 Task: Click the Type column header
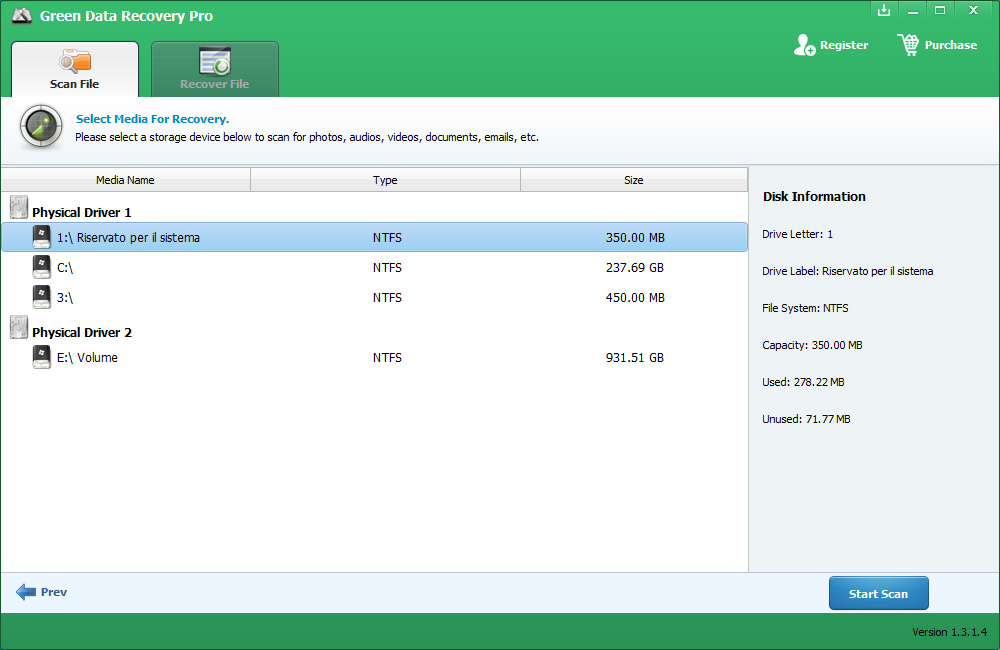(385, 180)
